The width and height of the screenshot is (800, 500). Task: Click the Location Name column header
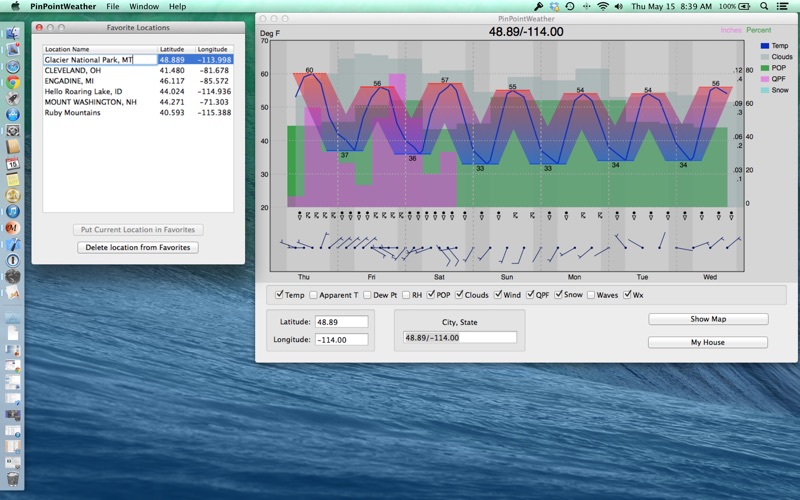(100, 49)
